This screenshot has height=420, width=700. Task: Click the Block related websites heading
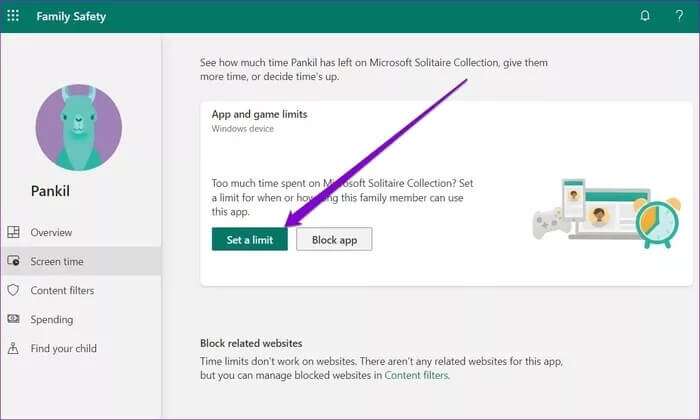(251, 343)
